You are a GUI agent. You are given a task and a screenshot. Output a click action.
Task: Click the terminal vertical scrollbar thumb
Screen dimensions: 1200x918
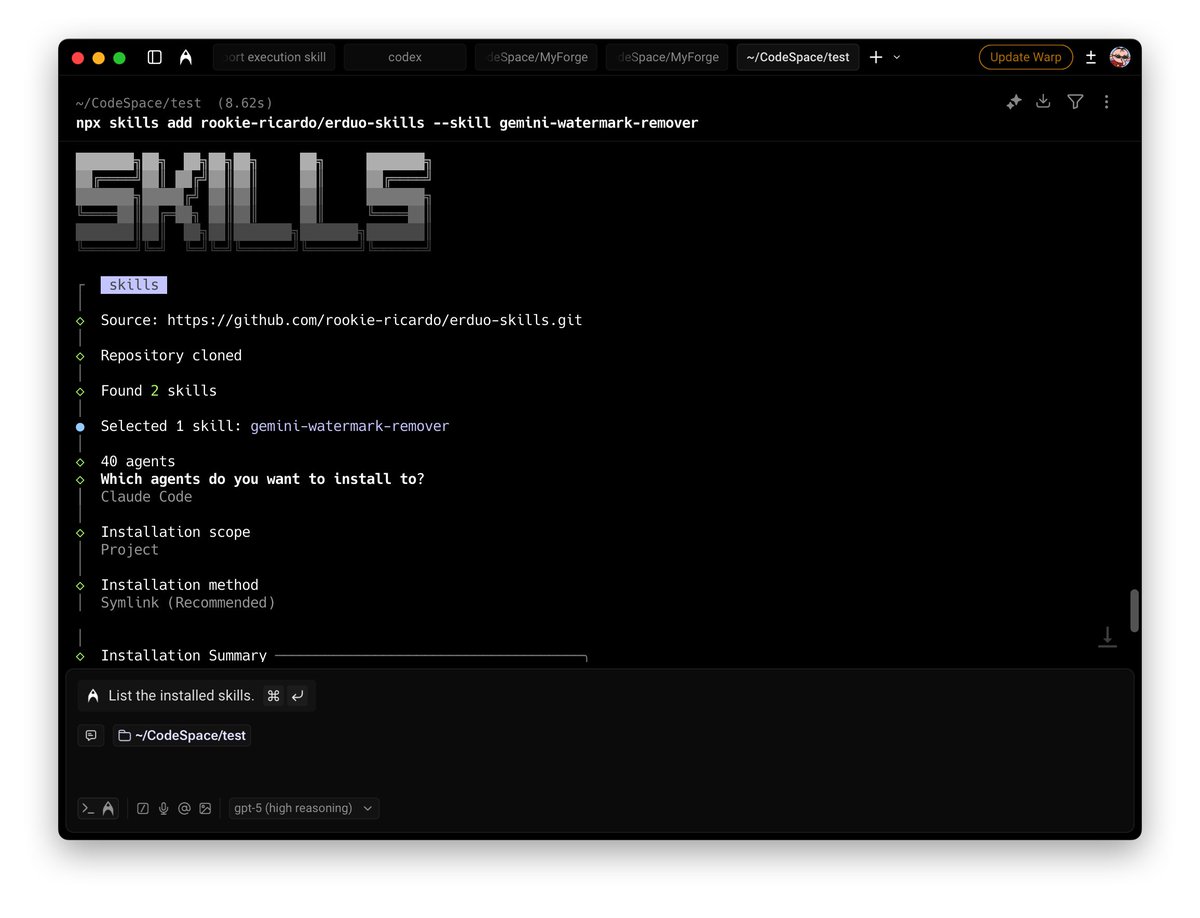point(1134,611)
